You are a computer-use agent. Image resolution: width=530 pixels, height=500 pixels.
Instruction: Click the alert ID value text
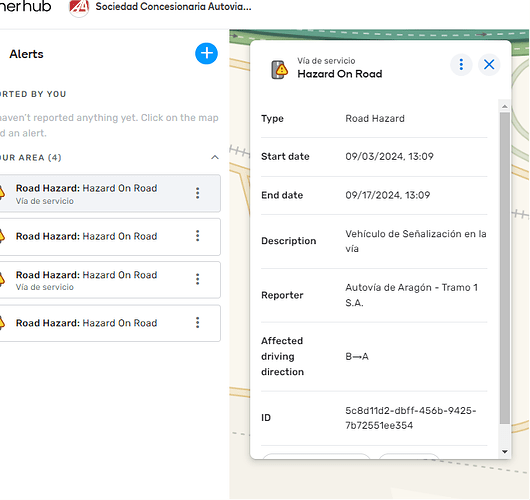pyautogui.click(x=410, y=418)
